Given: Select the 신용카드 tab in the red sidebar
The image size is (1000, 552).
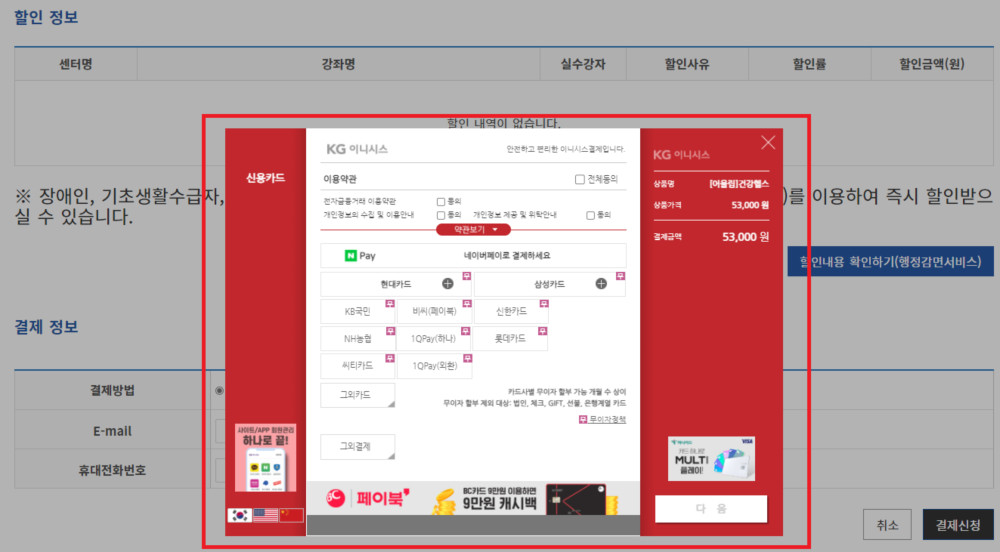Looking at the screenshot, I should point(265,178).
